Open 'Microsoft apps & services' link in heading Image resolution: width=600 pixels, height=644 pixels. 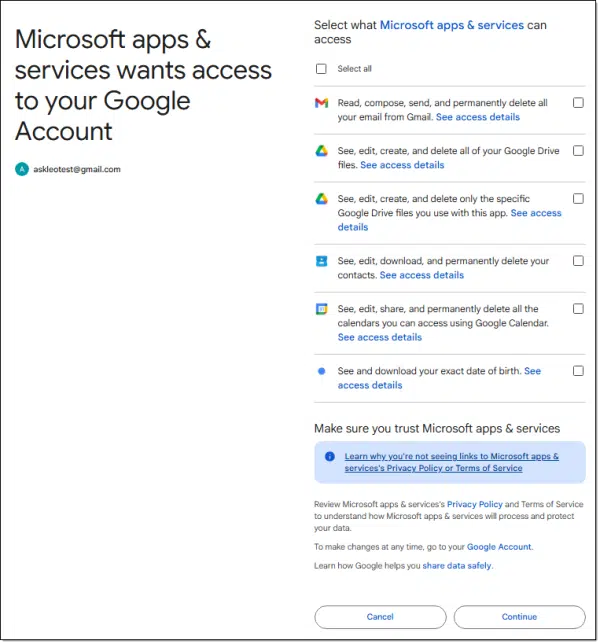[452, 25]
